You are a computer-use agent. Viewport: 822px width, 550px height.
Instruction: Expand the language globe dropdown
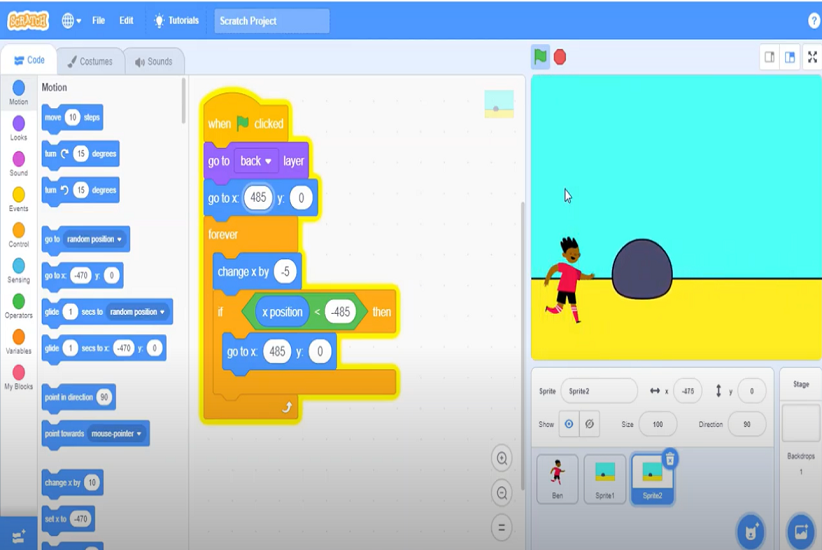(x=71, y=20)
